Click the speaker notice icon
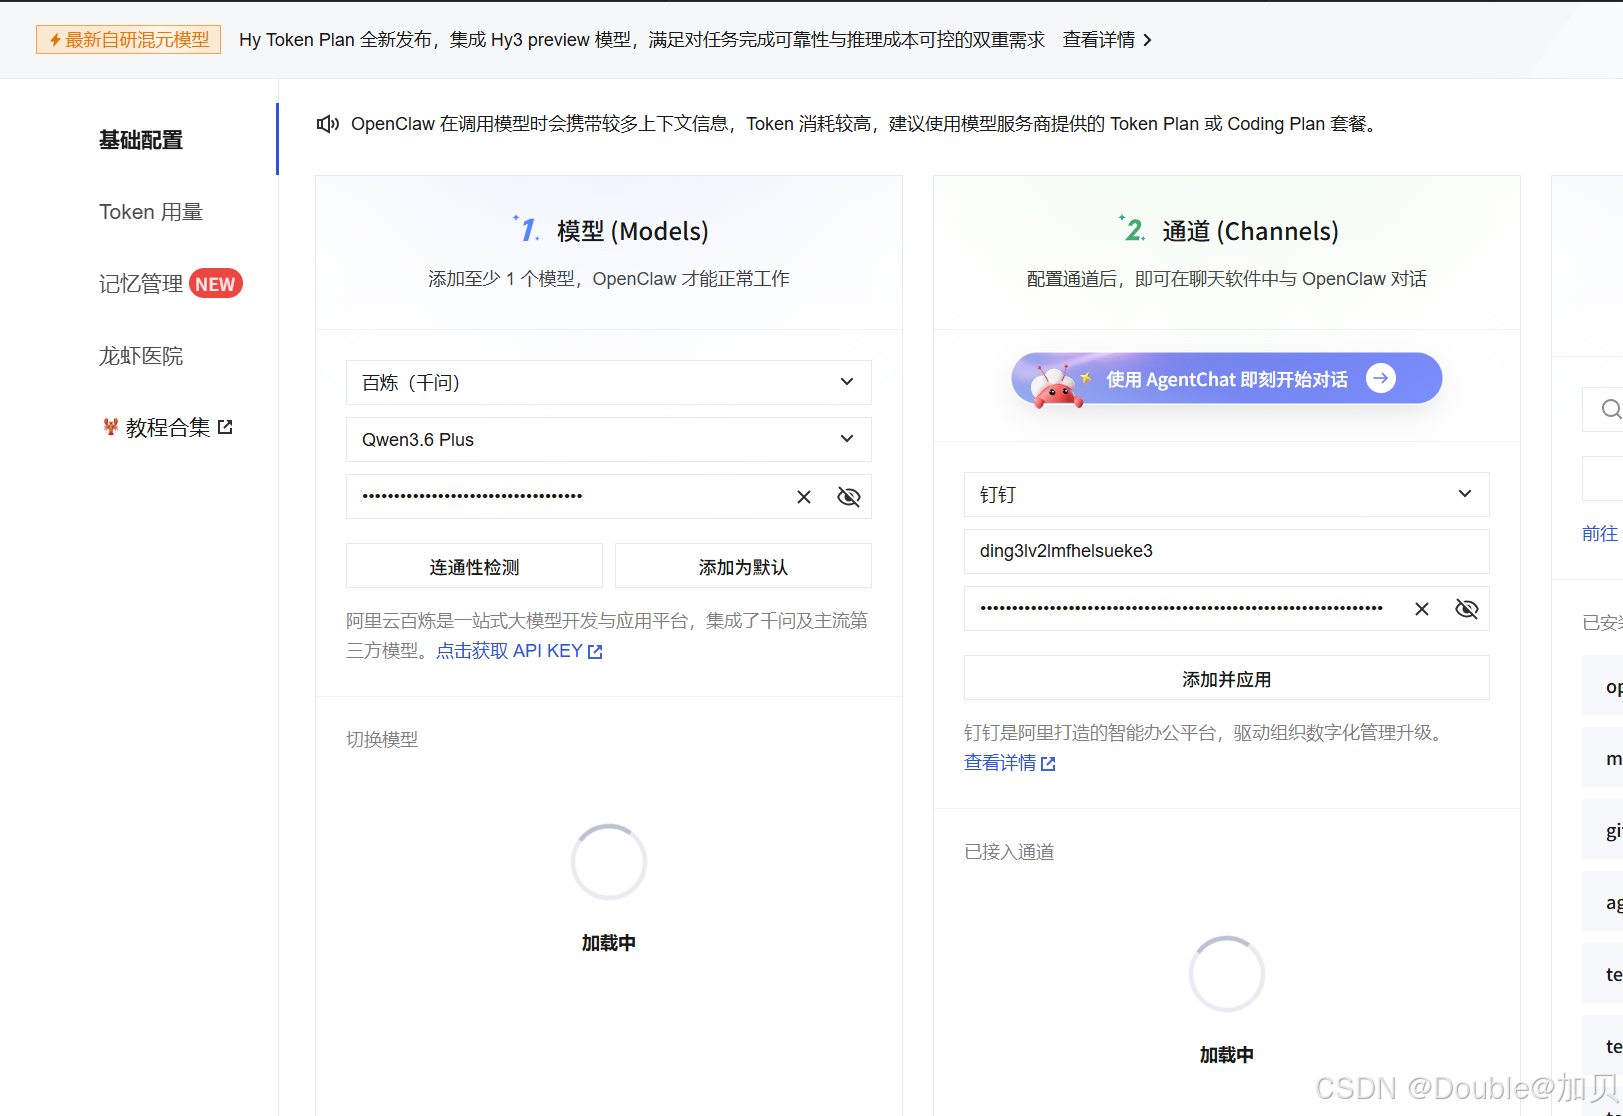Screen dimensions: 1623x1116 tap(328, 124)
